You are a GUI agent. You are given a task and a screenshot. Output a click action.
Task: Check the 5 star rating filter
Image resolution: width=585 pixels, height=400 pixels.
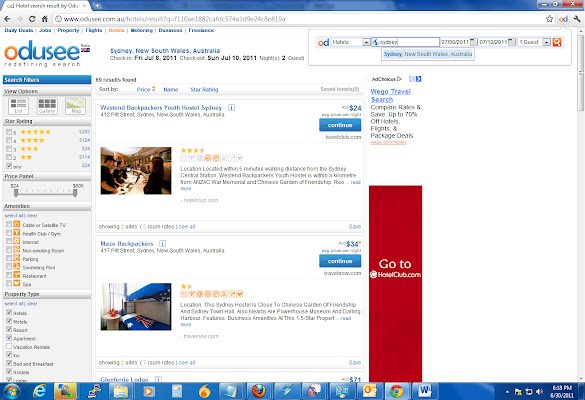click(x=9, y=132)
